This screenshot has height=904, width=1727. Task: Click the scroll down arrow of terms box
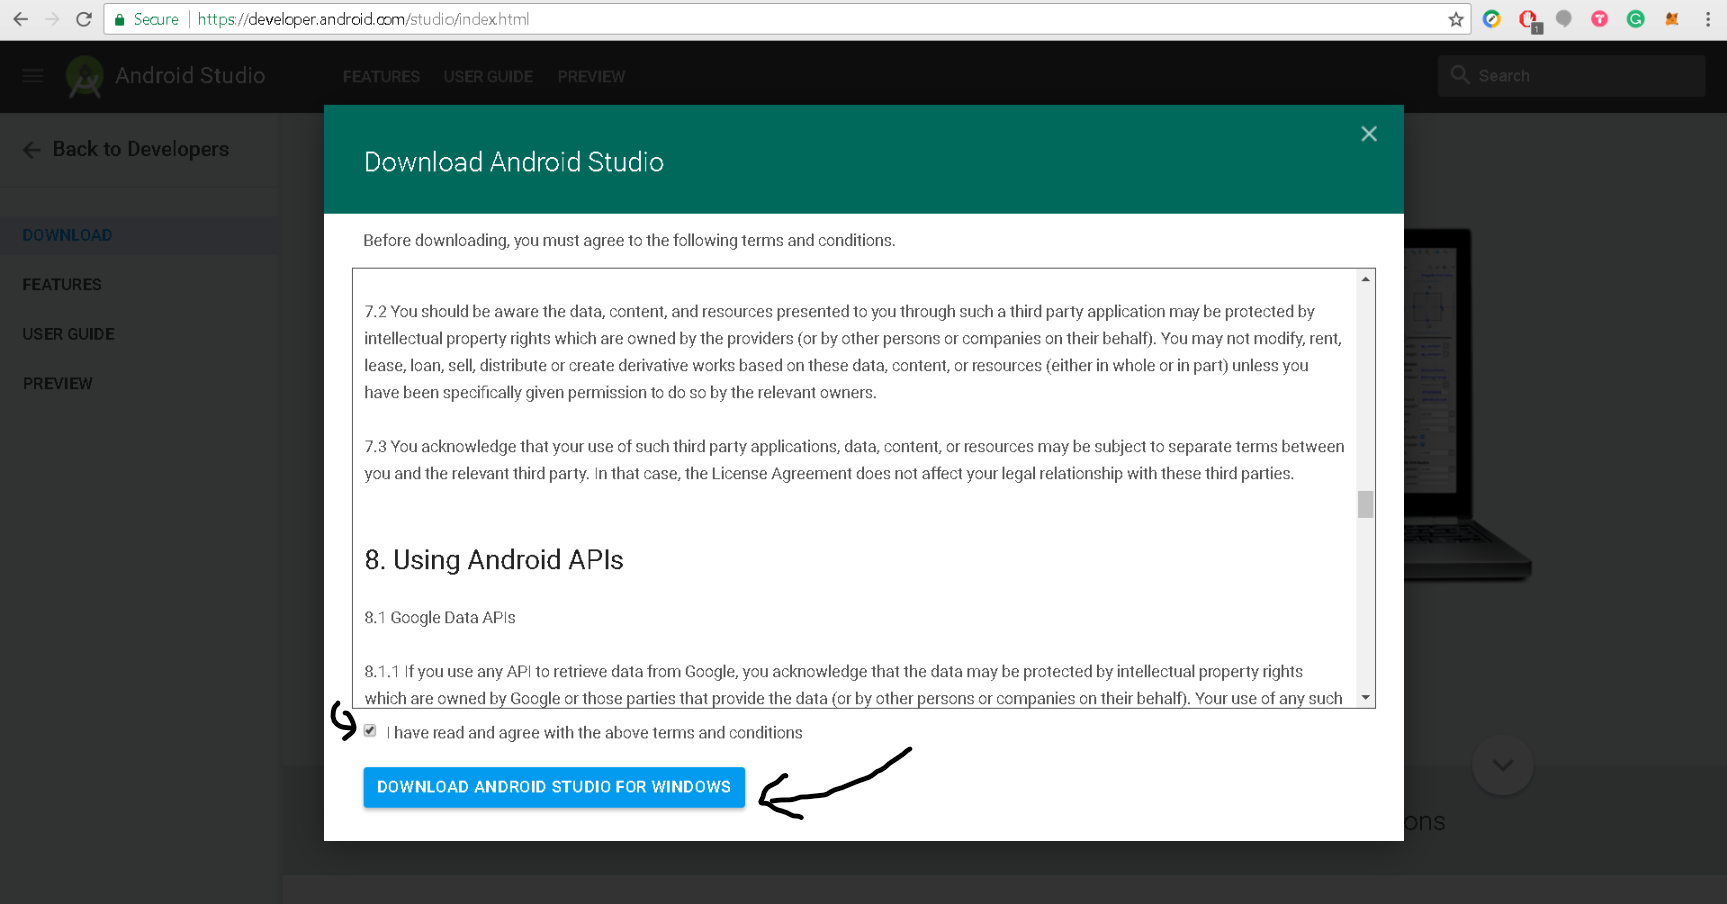(1365, 698)
